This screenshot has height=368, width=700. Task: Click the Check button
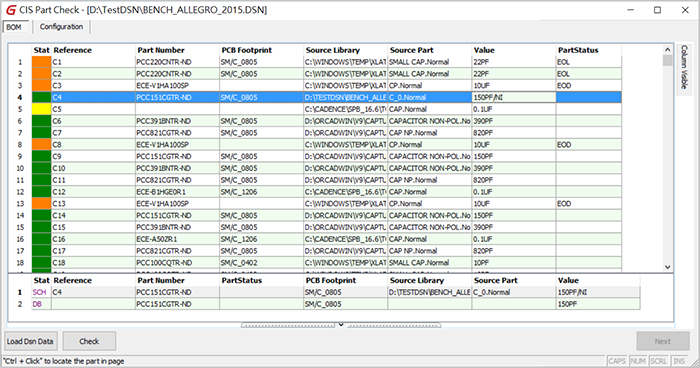point(89,341)
